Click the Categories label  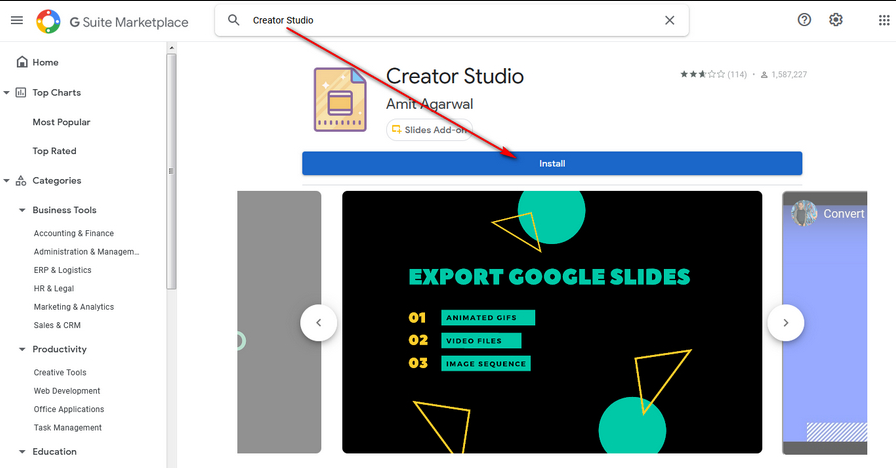57,181
